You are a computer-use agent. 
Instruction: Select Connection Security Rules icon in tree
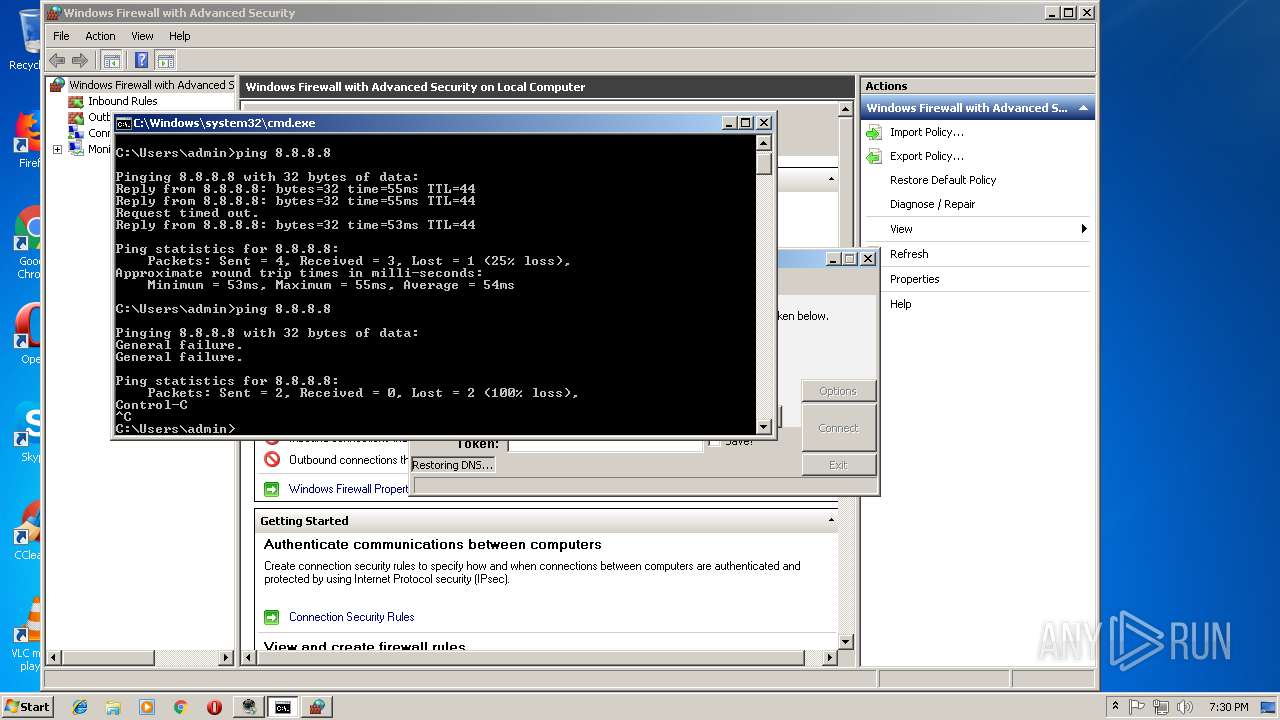[76, 133]
